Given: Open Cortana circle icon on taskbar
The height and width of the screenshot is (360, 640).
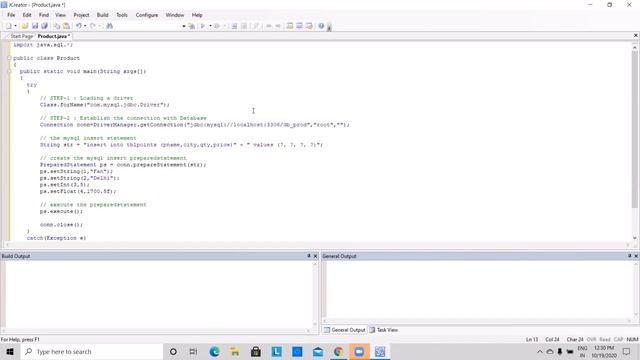Looking at the screenshot, I should coord(173,352).
